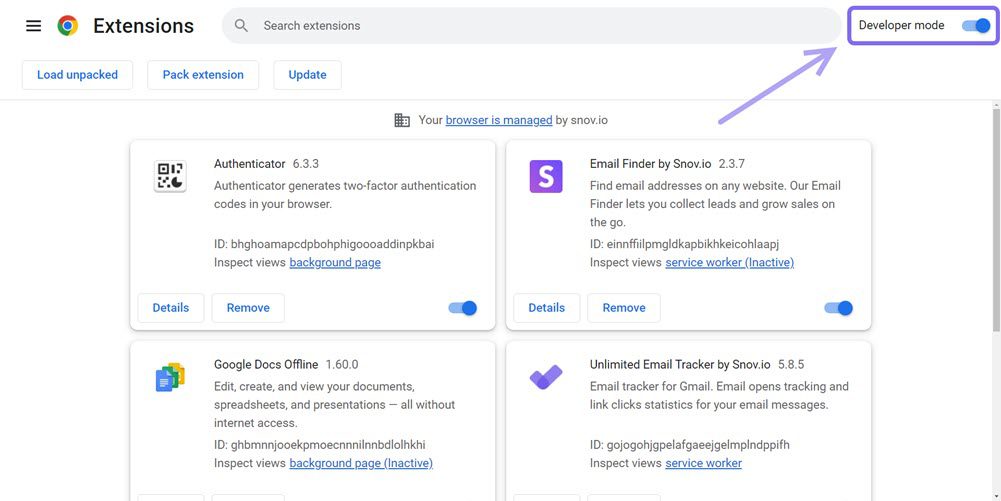Click the Extensions page title
The image size is (1001, 501).
144,26
